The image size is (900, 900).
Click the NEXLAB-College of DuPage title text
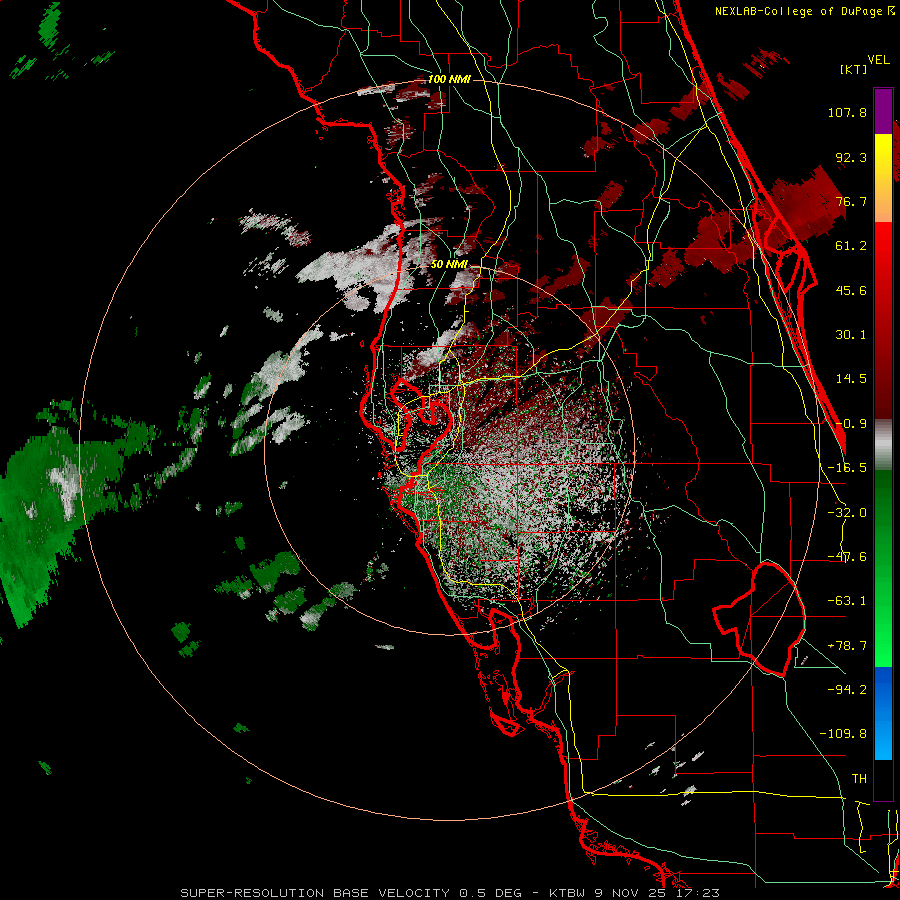coord(804,11)
